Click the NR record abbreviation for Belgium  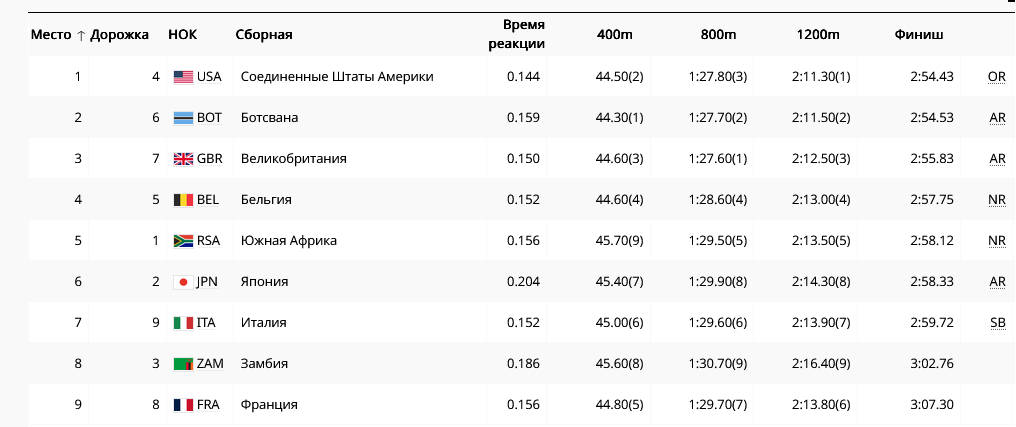point(996,200)
